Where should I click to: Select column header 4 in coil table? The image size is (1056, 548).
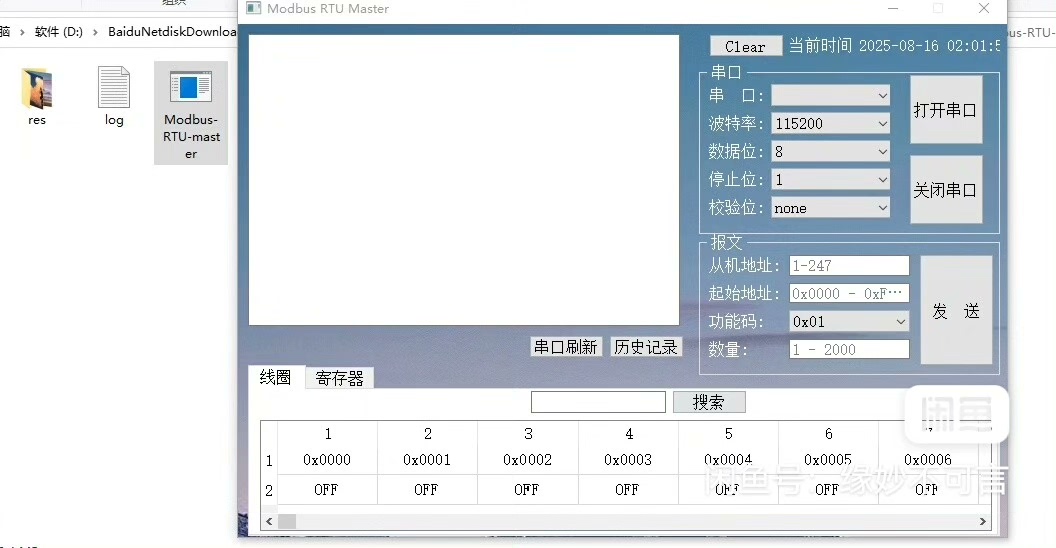click(628, 434)
